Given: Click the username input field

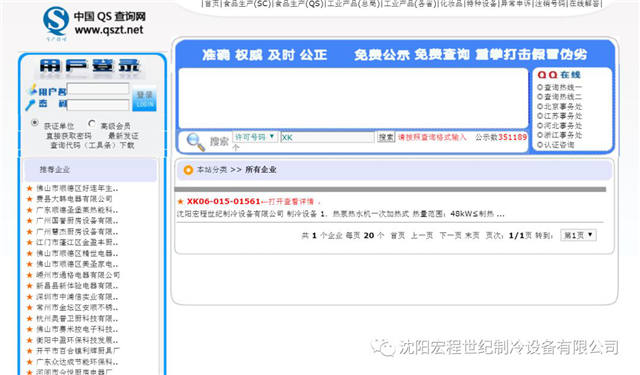Looking at the screenshot, I should pyautogui.click(x=98, y=89).
